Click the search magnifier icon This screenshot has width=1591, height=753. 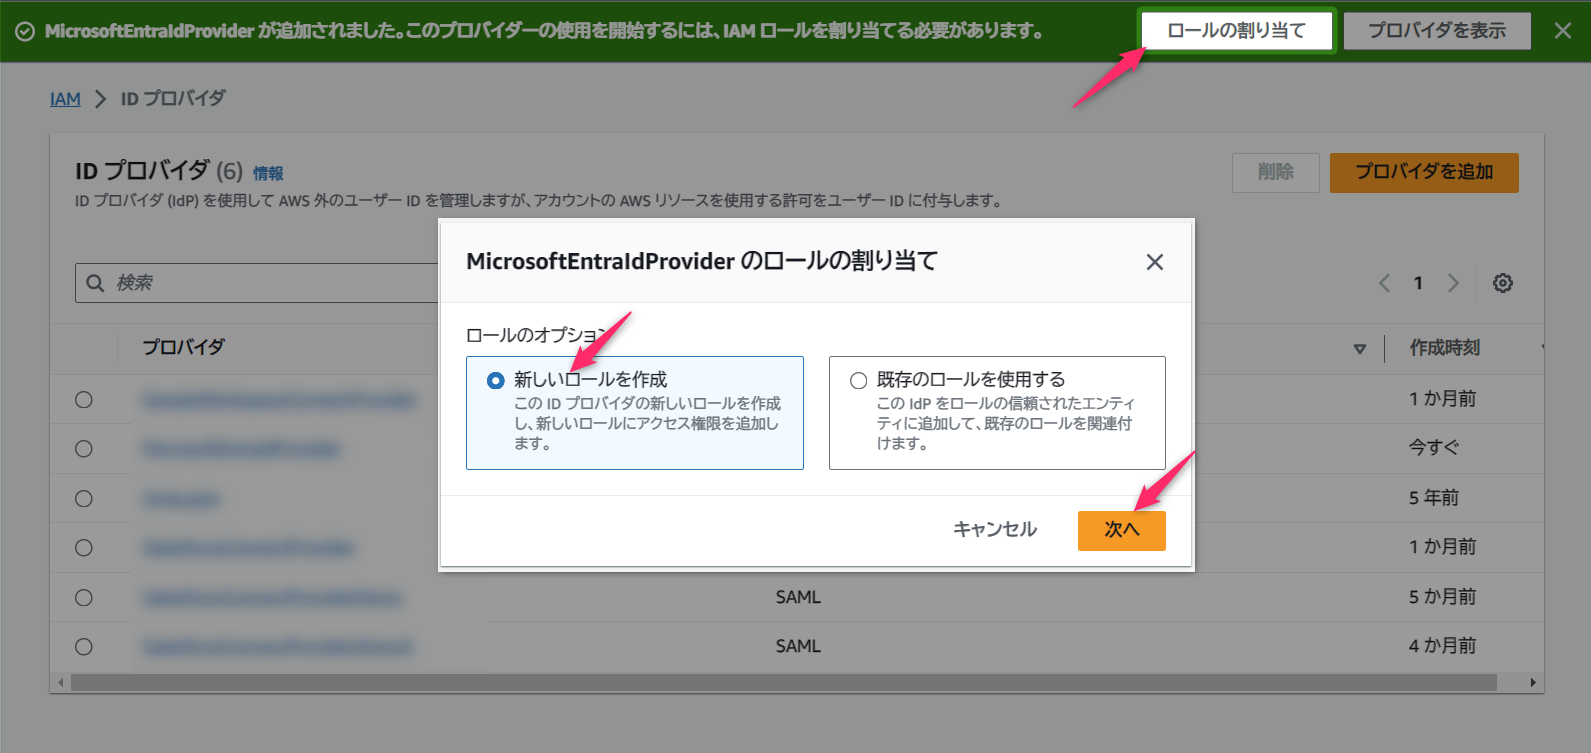[x=95, y=283]
